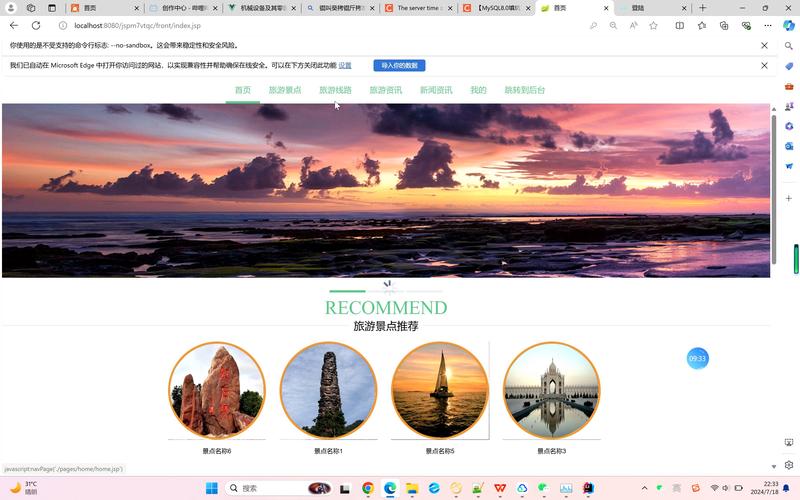Click the sailboat sunset thumbnail 景点名称5
The width and height of the screenshot is (800, 500).
(x=439, y=391)
